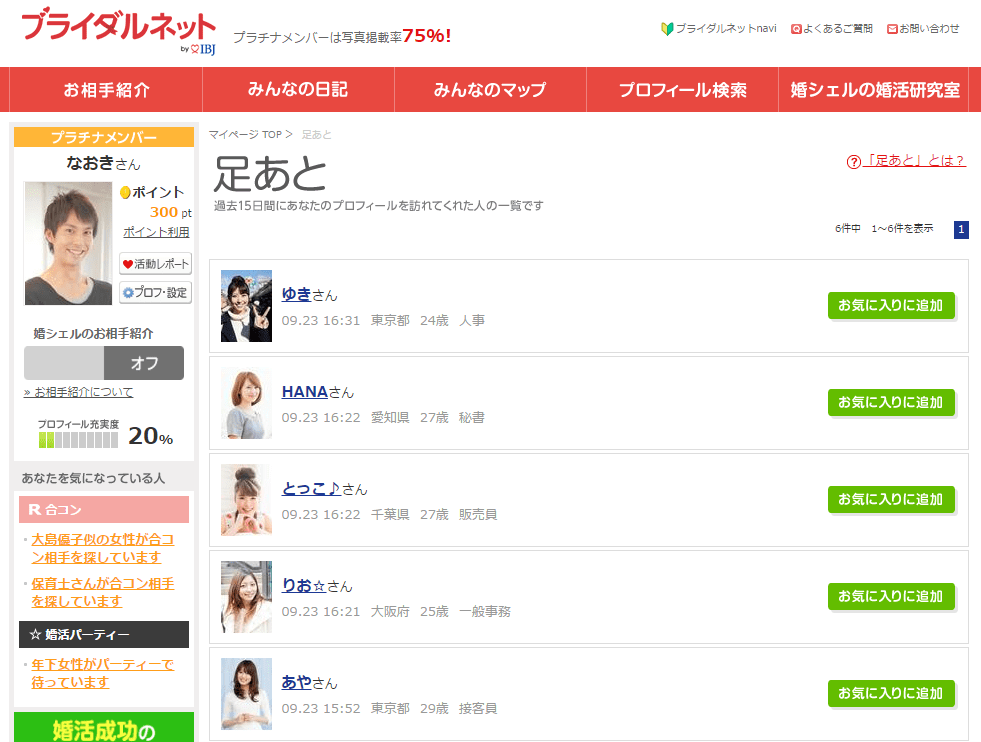Click ポイント利用 link
The image size is (981, 742).
pyautogui.click(x=156, y=232)
